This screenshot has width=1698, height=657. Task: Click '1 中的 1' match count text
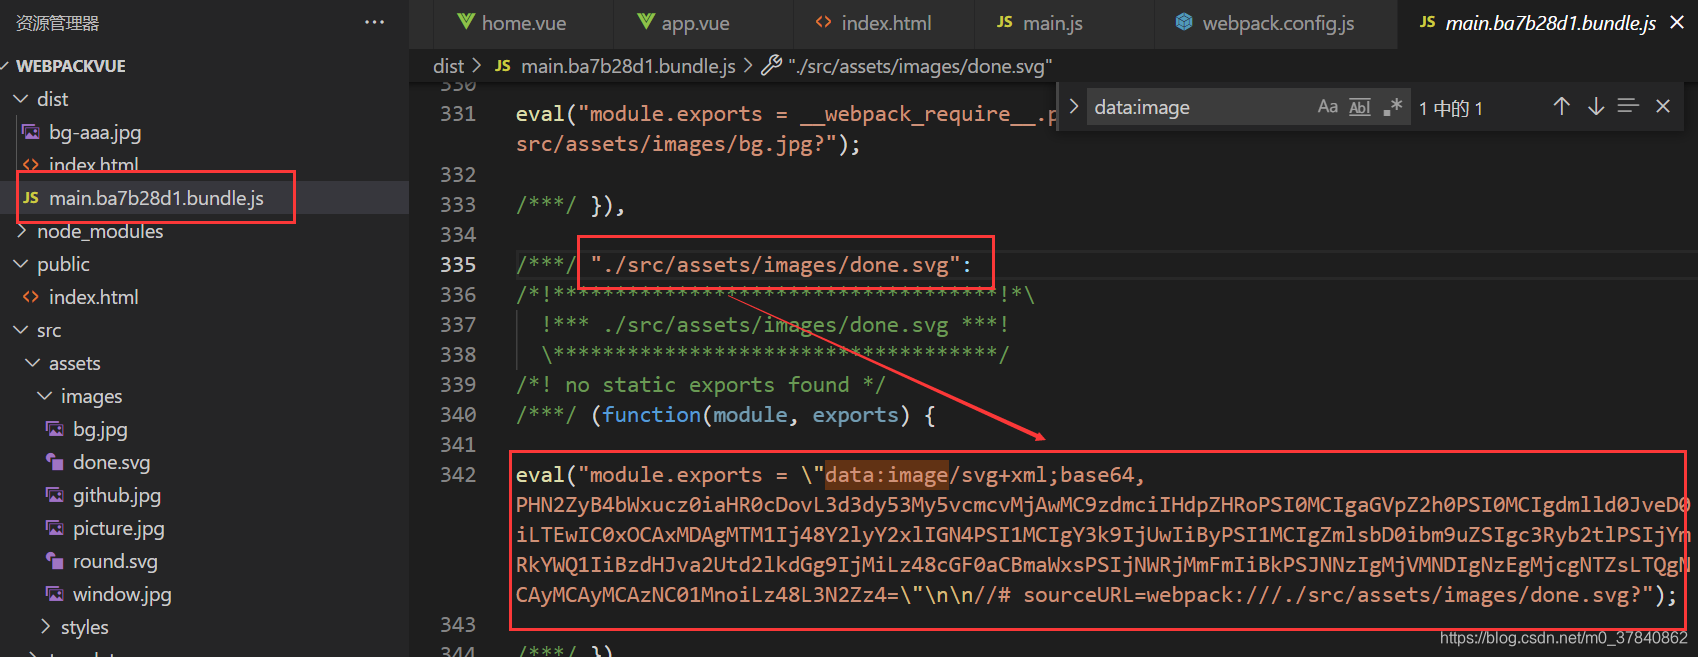click(x=1451, y=108)
